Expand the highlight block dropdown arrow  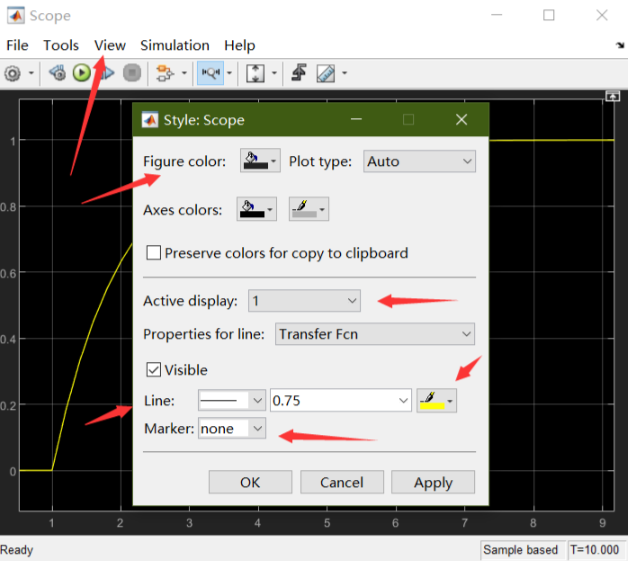tap(184, 73)
